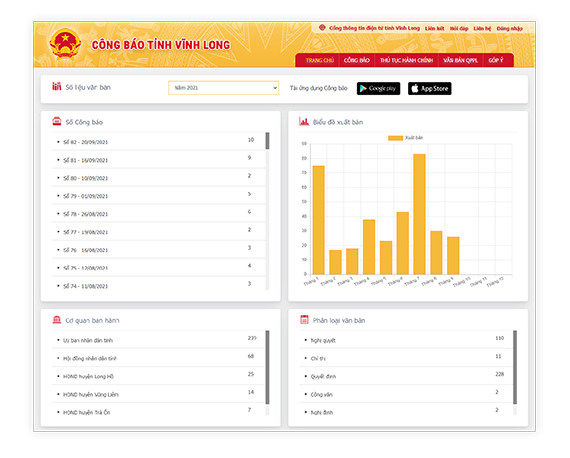Open the Năm 2021 year dropdown
570x458 pixels.
coord(224,88)
